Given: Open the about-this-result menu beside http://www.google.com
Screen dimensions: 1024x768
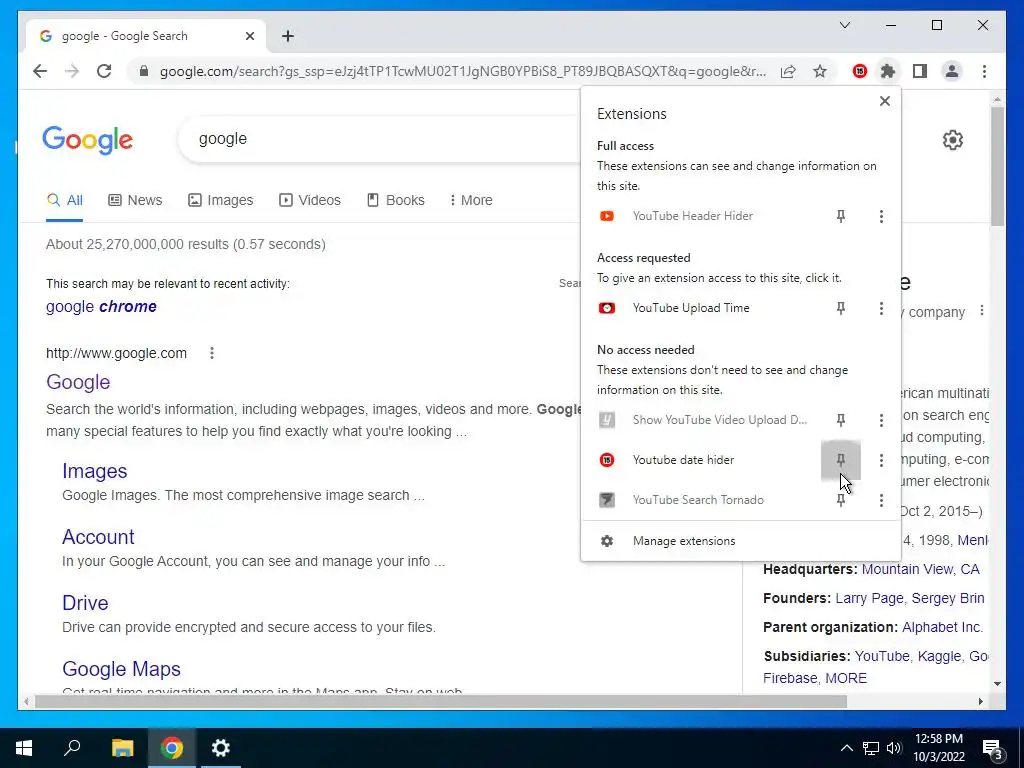Looking at the screenshot, I should point(212,353).
